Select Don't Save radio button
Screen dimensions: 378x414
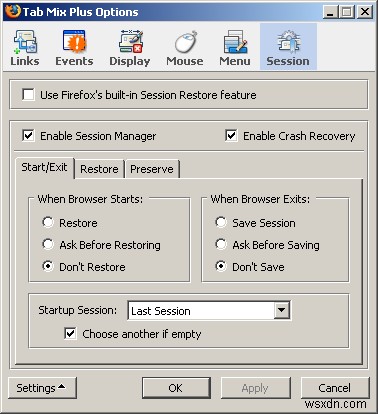pos(221,266)
